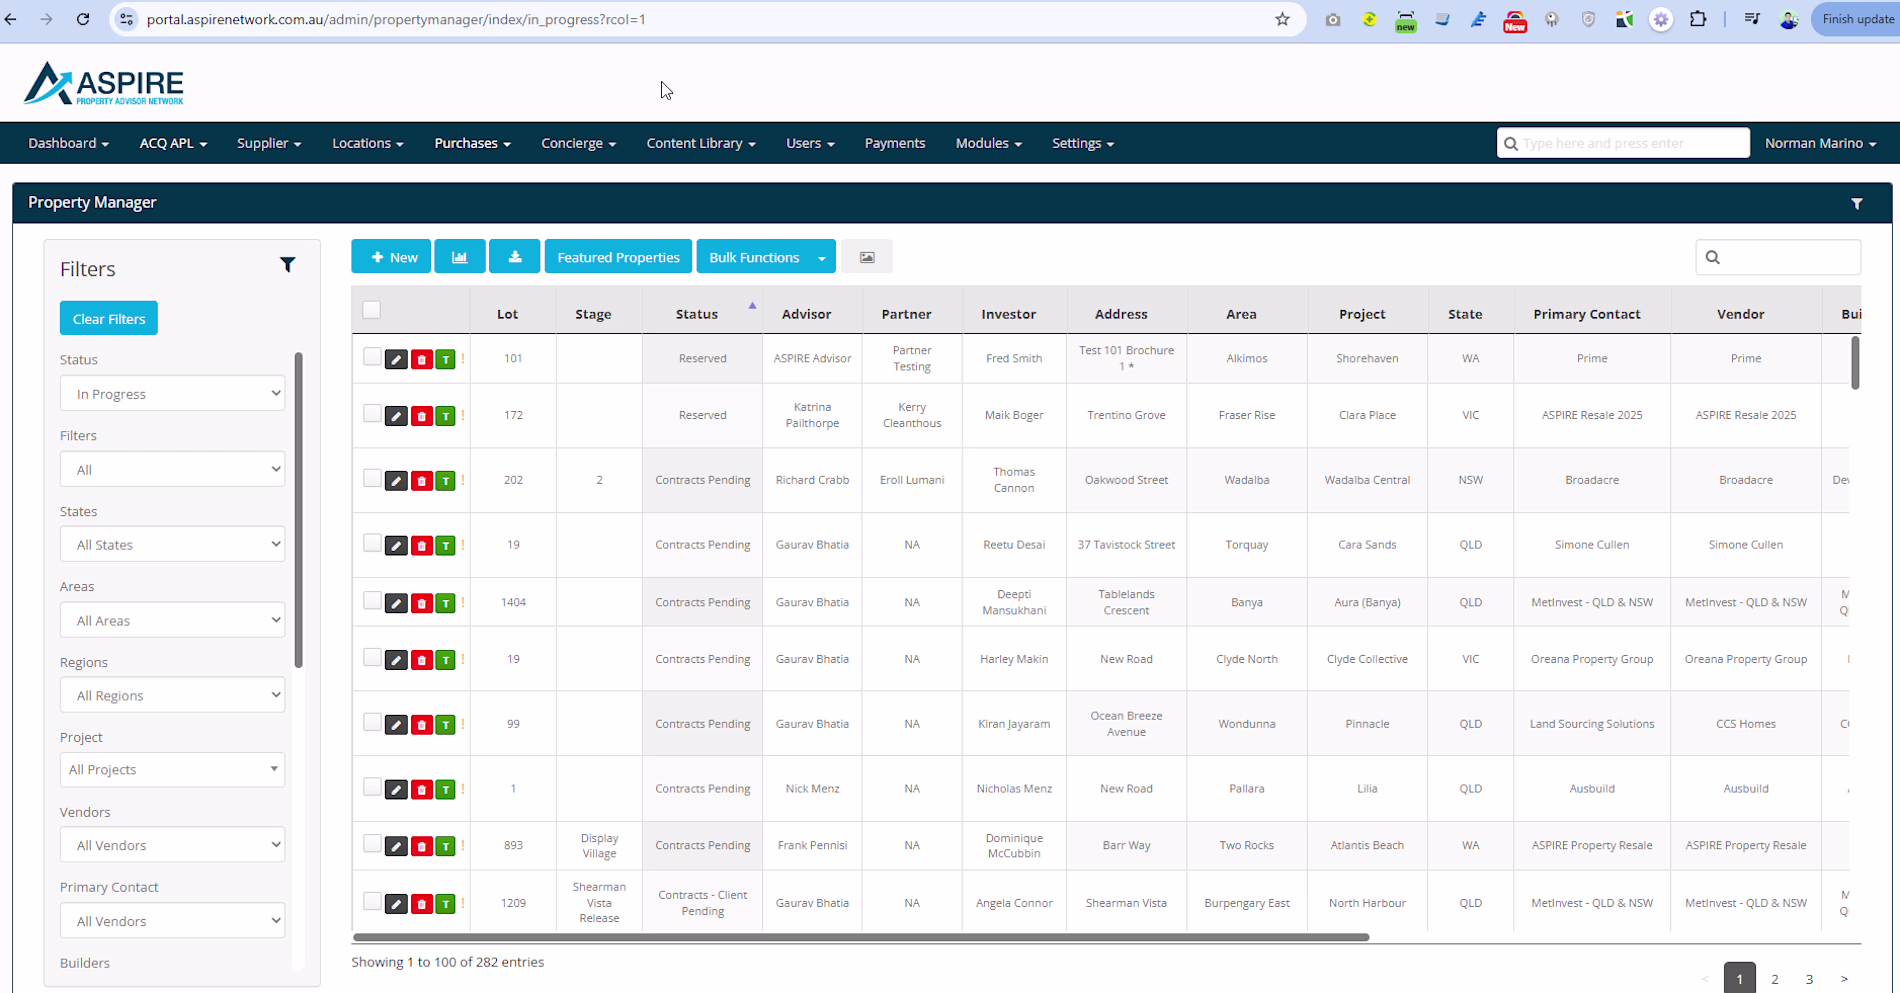
Task: Click the image gallery toolbar button
Action: (x=867, y=257)
